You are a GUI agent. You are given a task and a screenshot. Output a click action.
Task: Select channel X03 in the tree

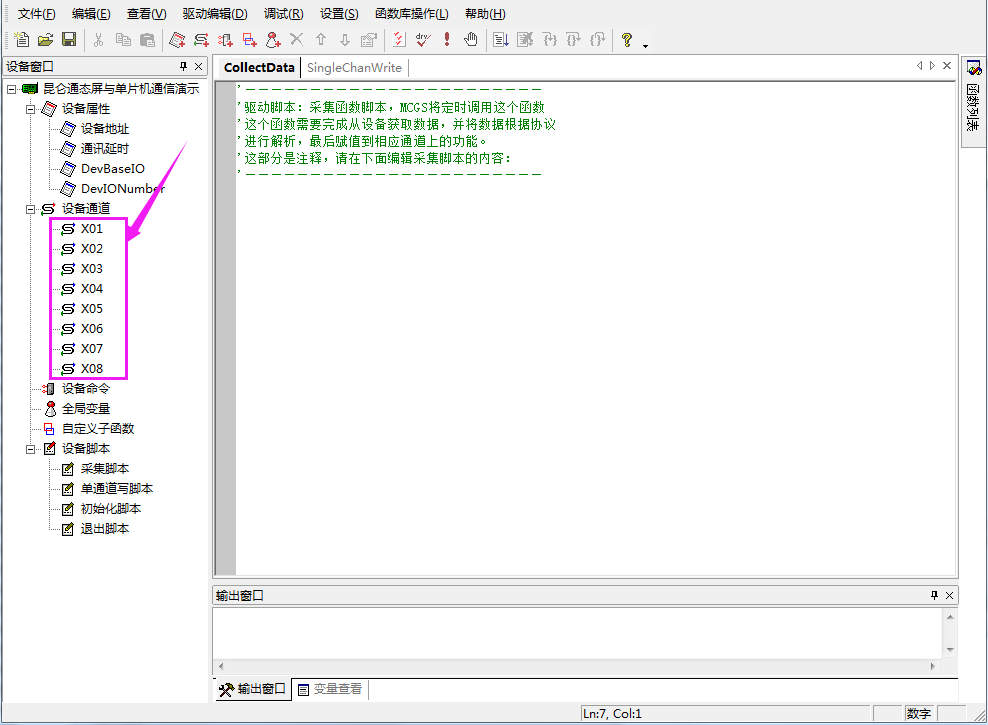pos(91,268)
